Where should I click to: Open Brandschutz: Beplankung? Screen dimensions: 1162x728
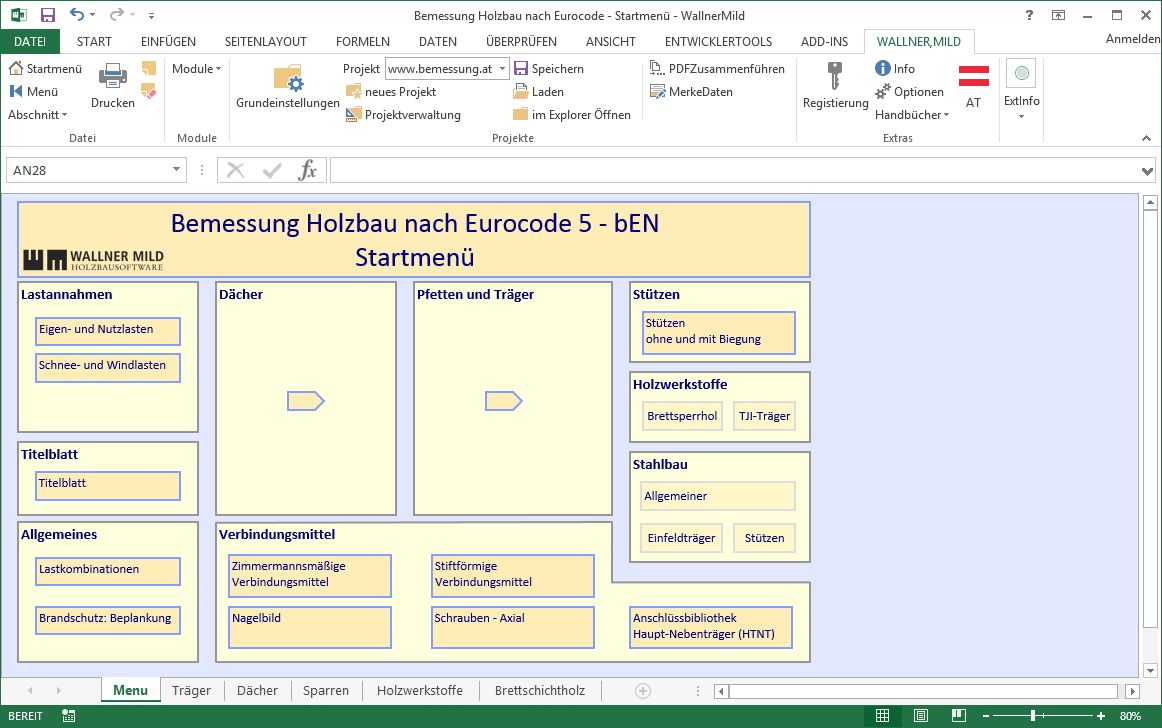(x=108, y=620)
